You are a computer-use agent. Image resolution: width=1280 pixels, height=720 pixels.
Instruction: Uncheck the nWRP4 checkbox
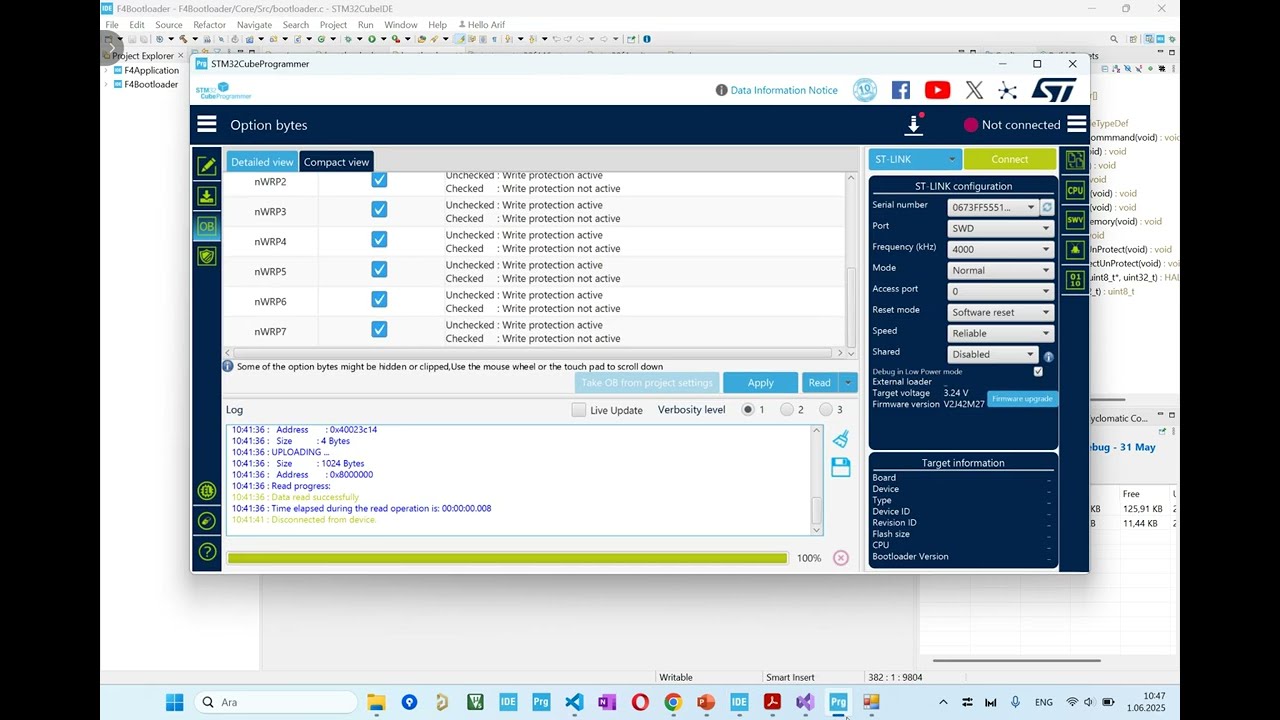tap(379, 239)
